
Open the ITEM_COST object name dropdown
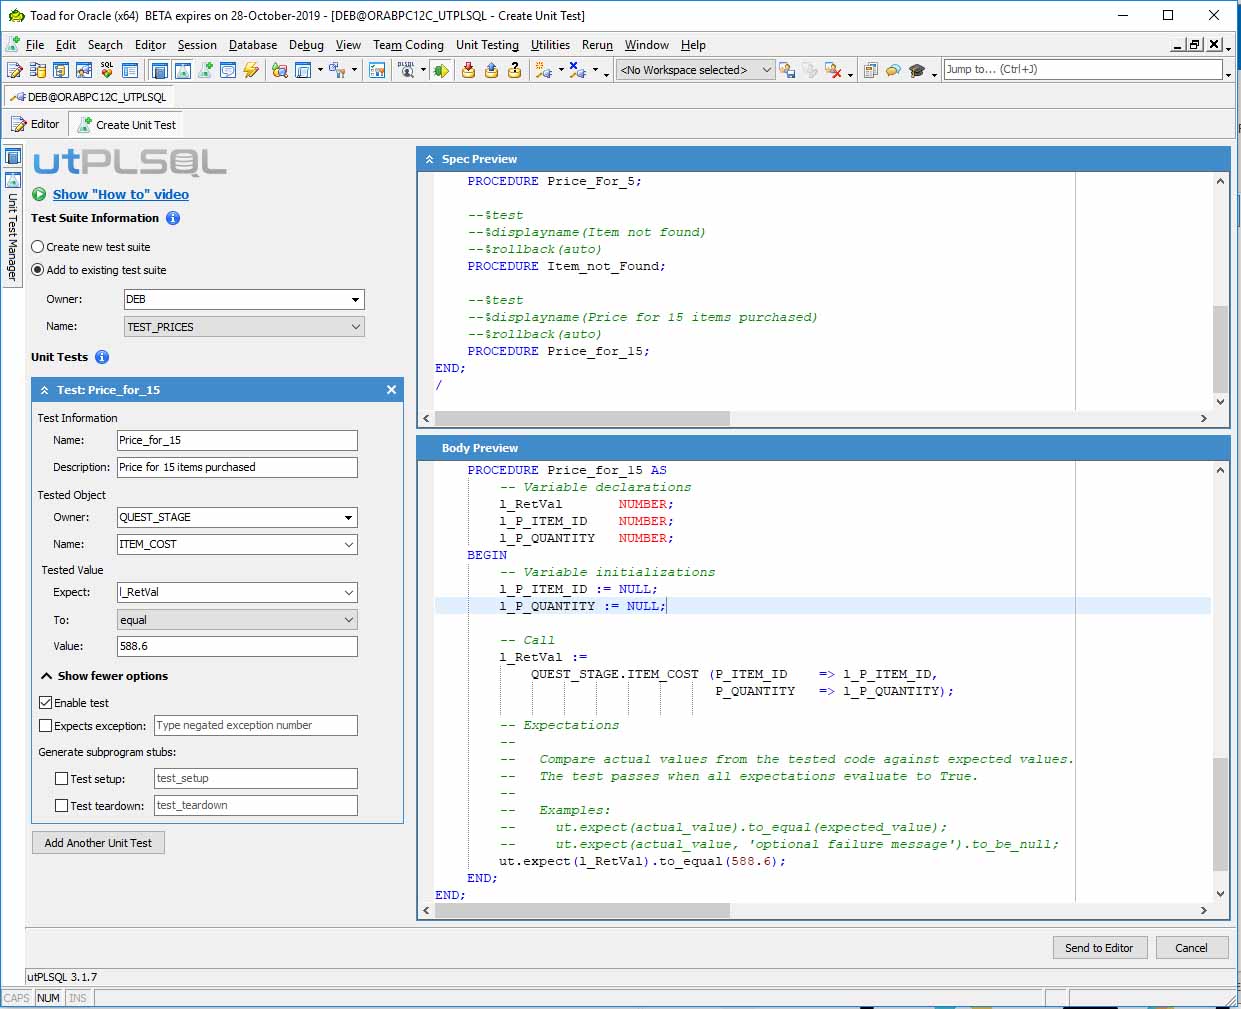pyautogui.click(x=348, y=544)
